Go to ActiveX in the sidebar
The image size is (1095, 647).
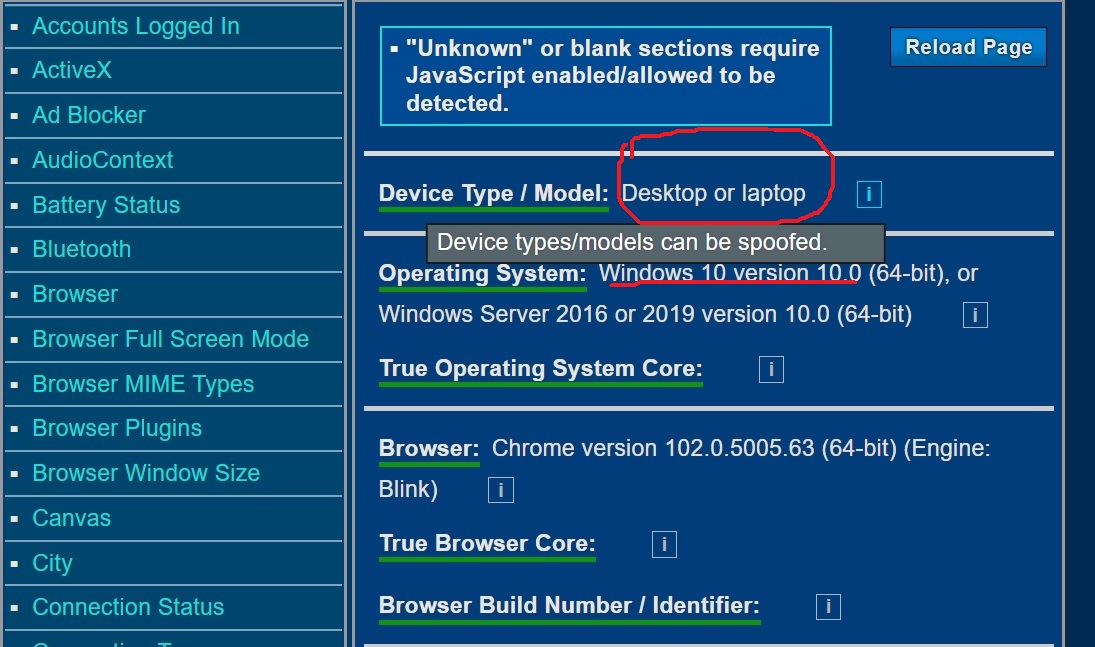coord(71,70)
